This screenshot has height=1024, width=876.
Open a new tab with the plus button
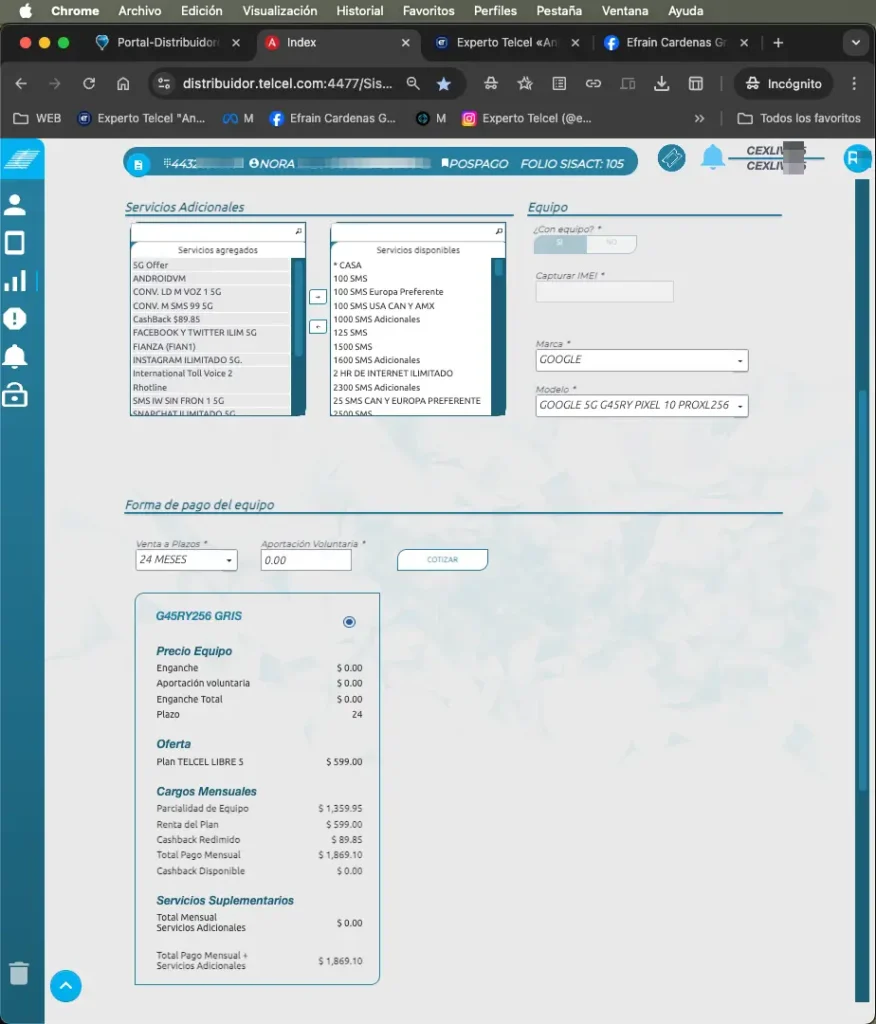778,42
